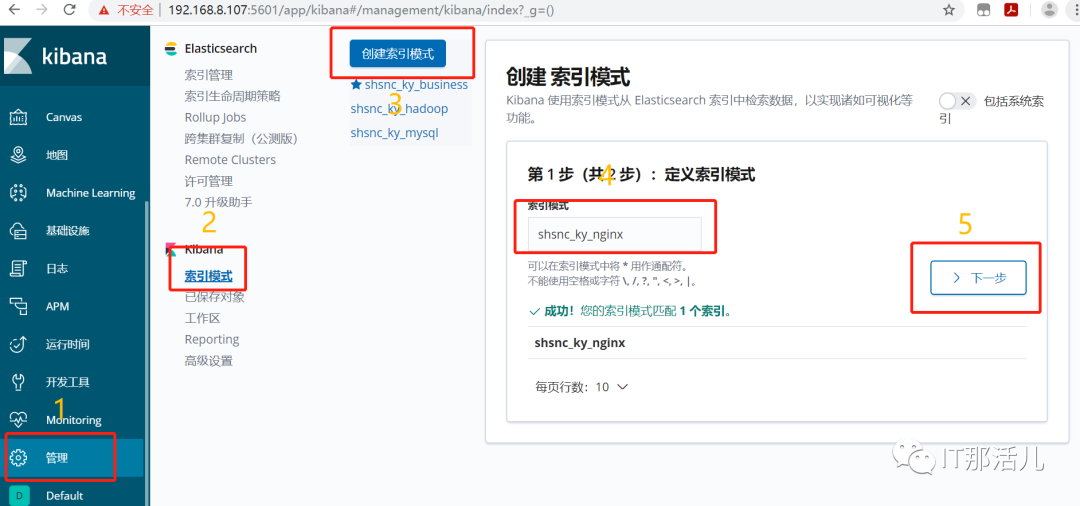
Task: Open 开发工具 dev tools icon
Action: (x=18, y=382)
